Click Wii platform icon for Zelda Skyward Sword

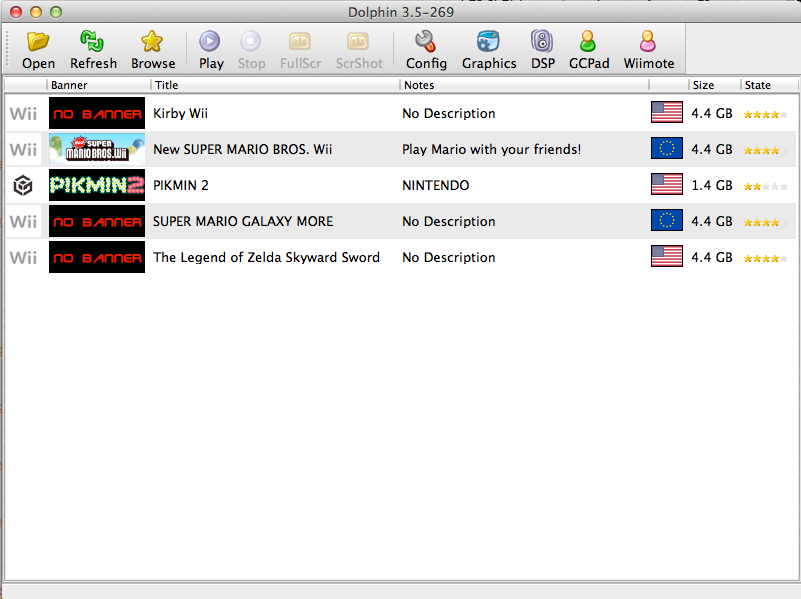[x=23, y=257]
